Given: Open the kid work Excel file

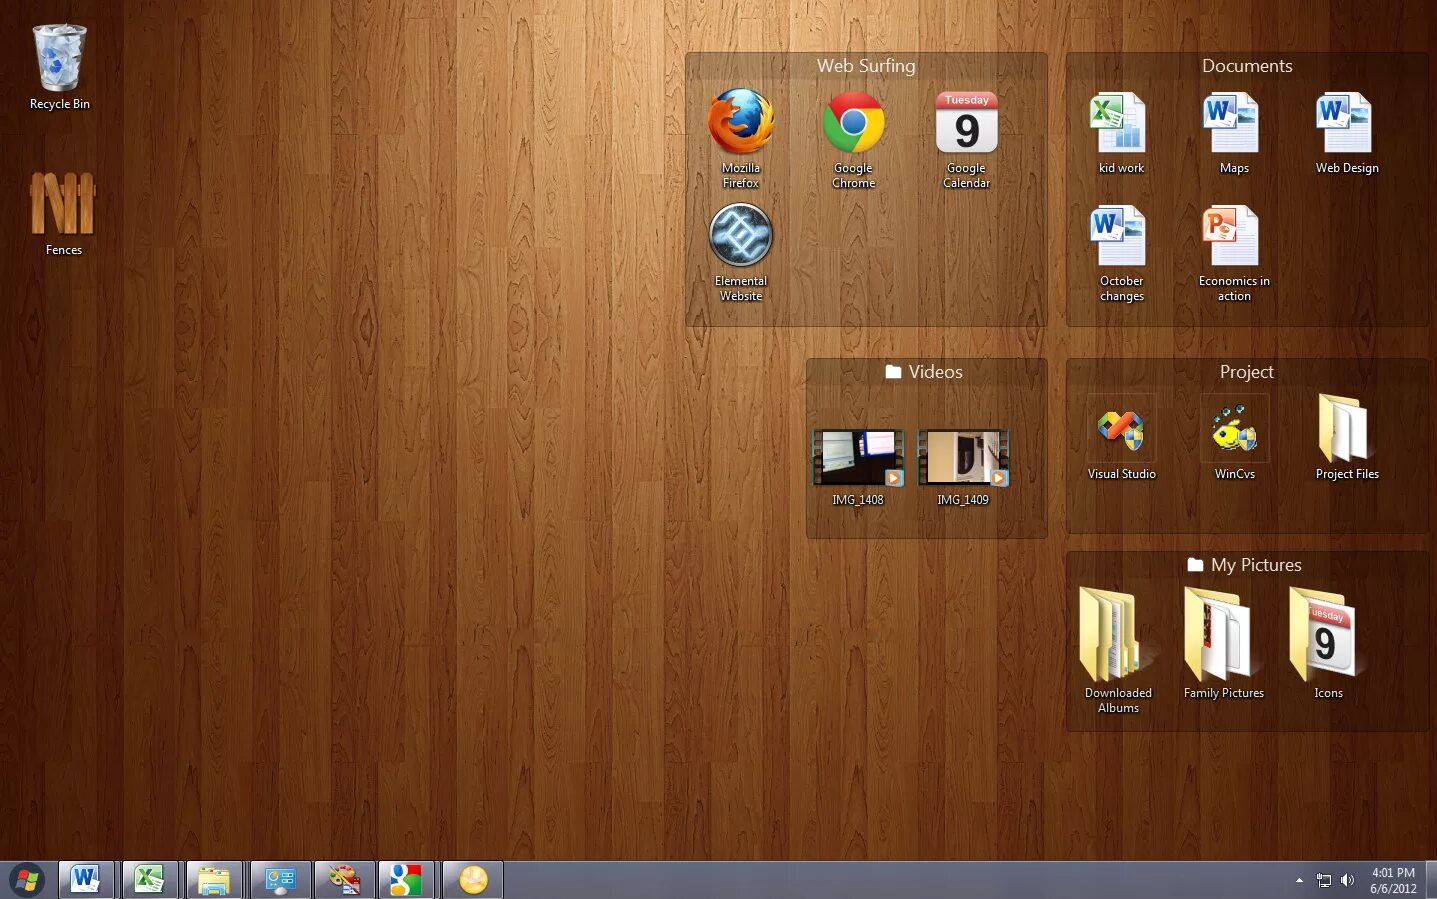Looking at the screenshot, I should coord(1121,132).
